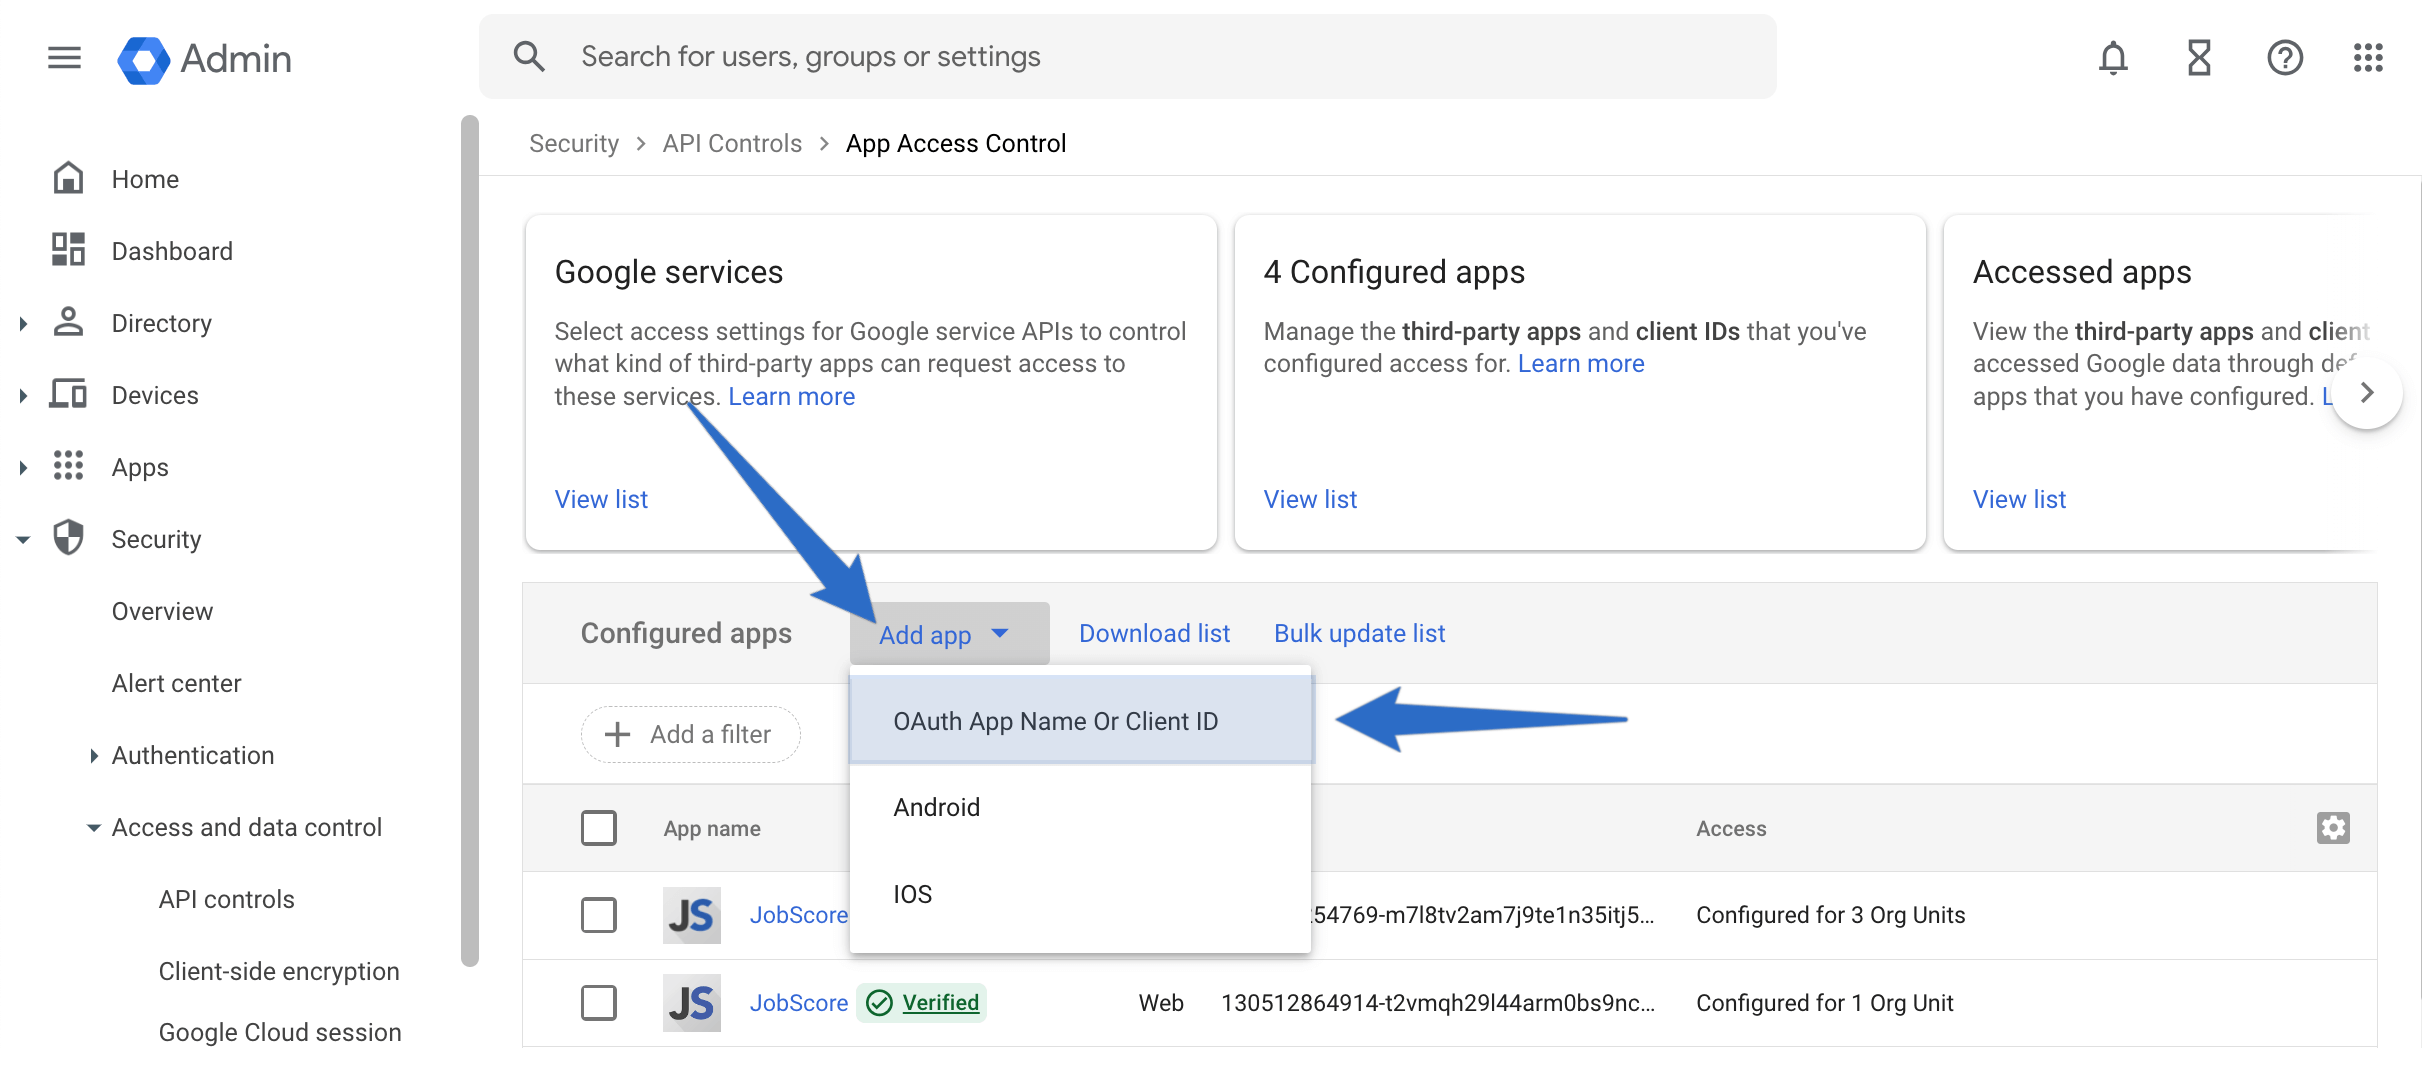Choose OAuth App Name Or Client ID
The image size is (2422, 1090).
click(x=1080, y=721)
